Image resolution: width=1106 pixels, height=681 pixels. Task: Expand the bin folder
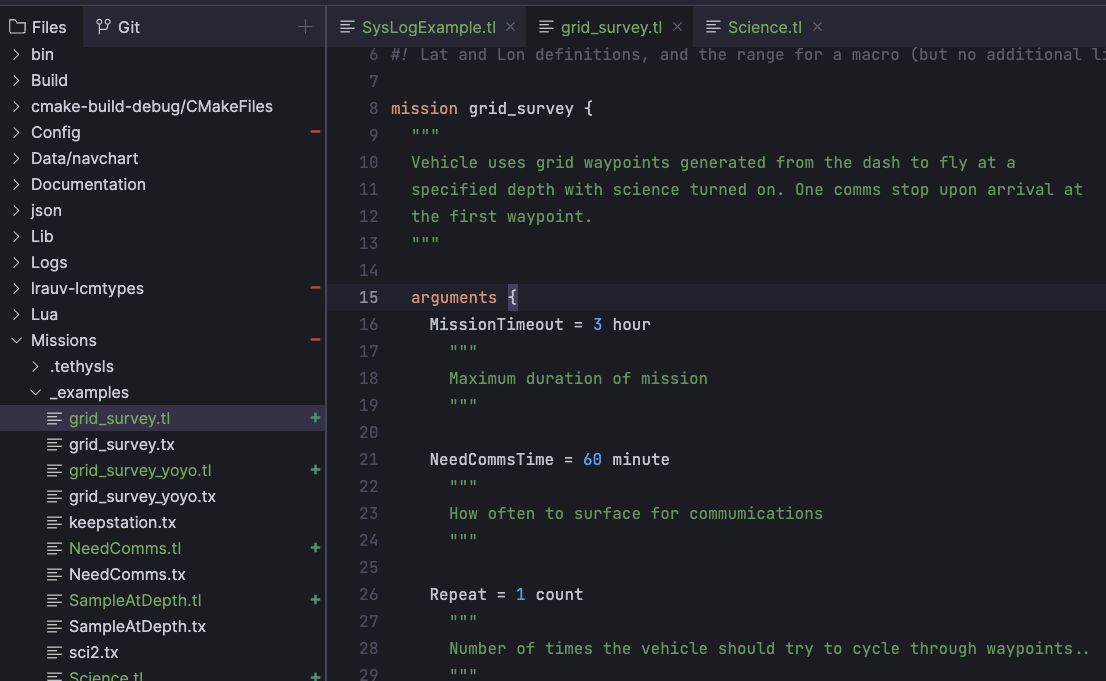16,54
